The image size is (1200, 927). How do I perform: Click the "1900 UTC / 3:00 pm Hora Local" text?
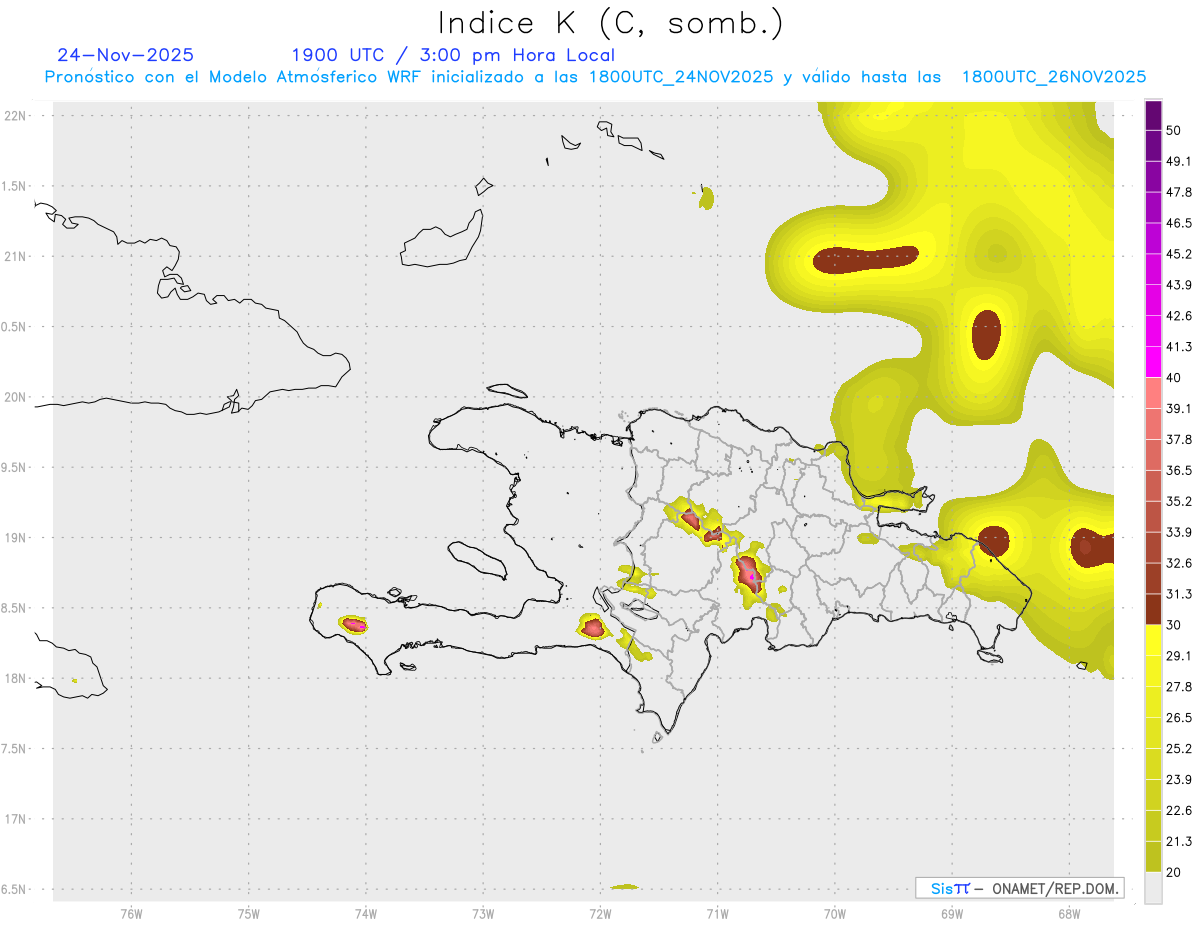(453, 55)
